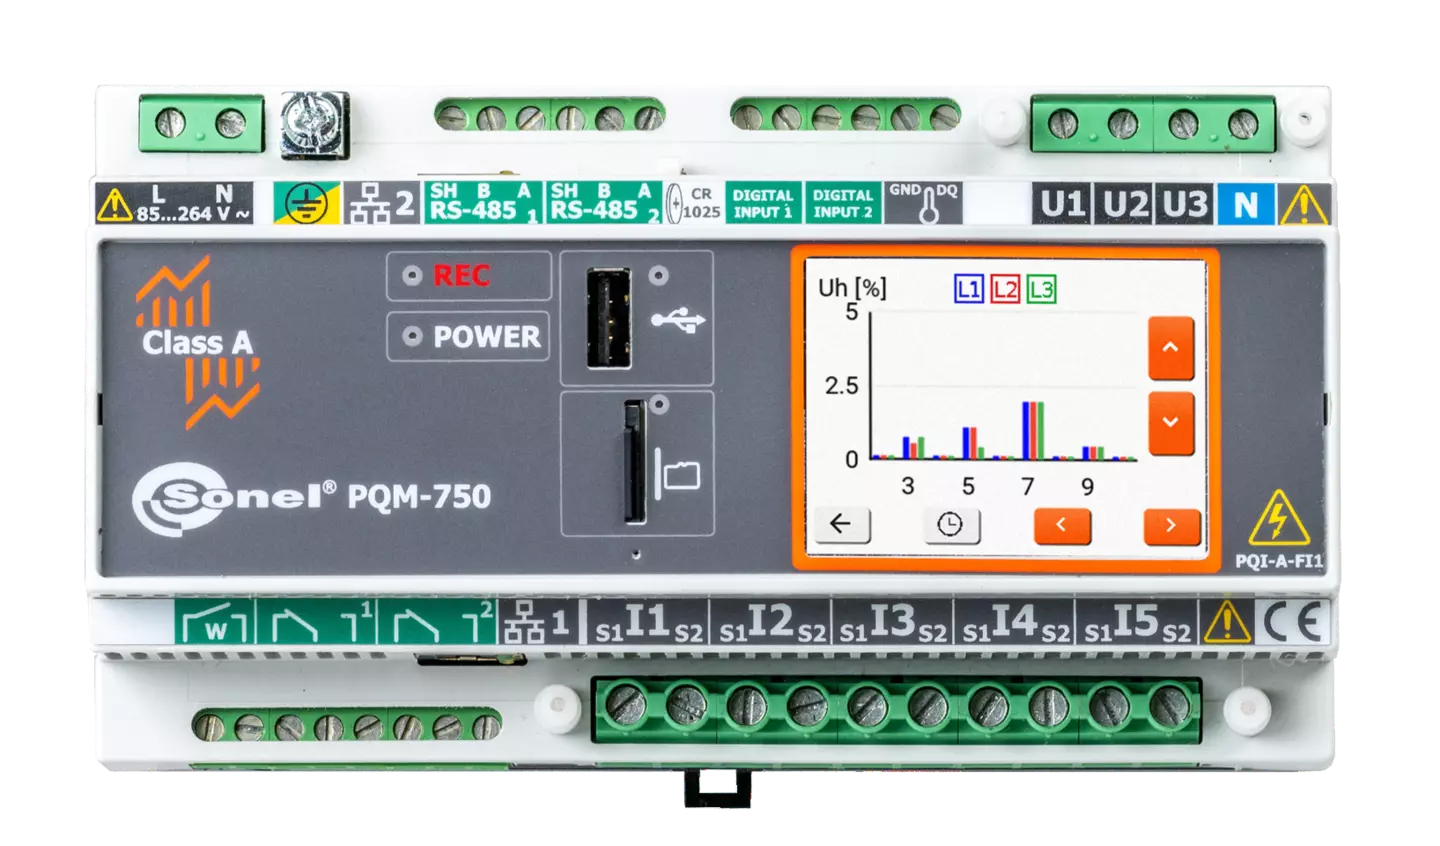The width and height of the screenshot is (1440, 846).
Task: Click the RS-485 1 label
Action: point(482,202)
